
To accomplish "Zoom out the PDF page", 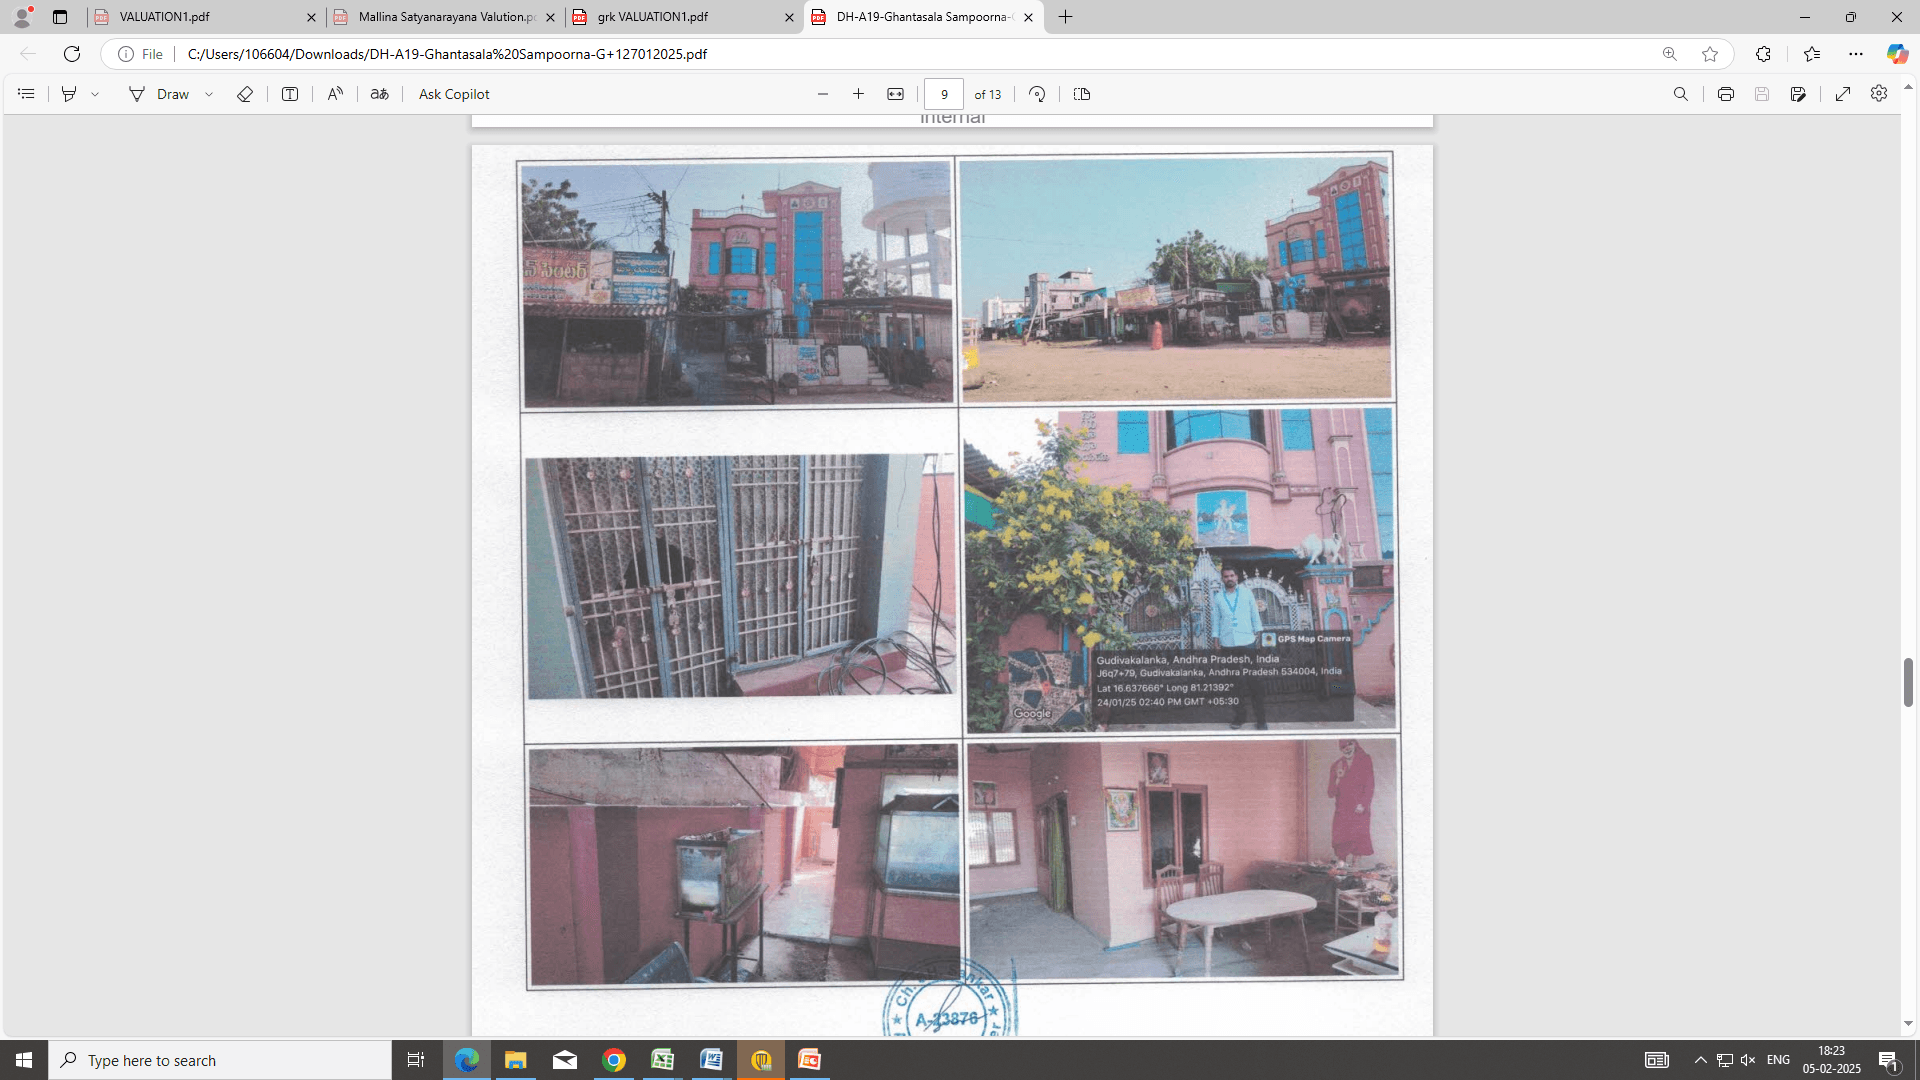I will click(x=823, y=94).
